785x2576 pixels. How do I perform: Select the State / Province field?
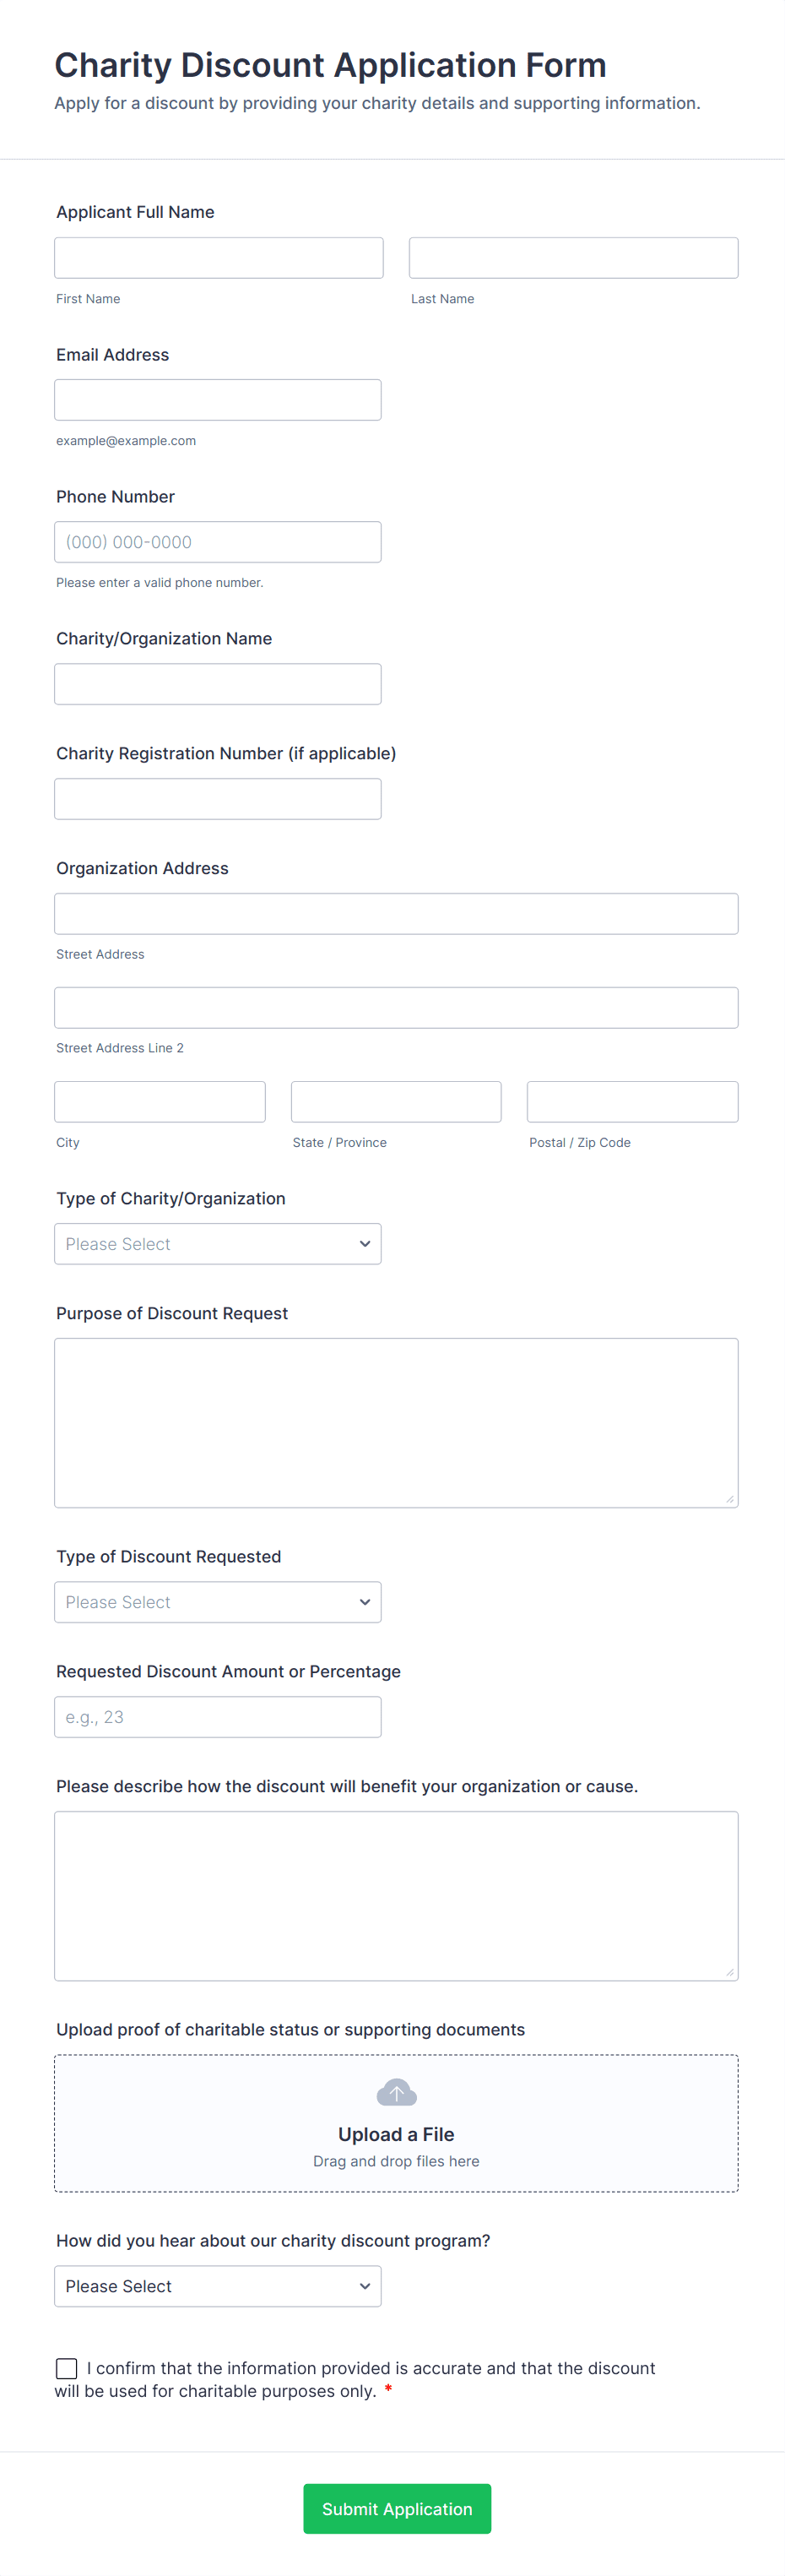(396, 1102)
